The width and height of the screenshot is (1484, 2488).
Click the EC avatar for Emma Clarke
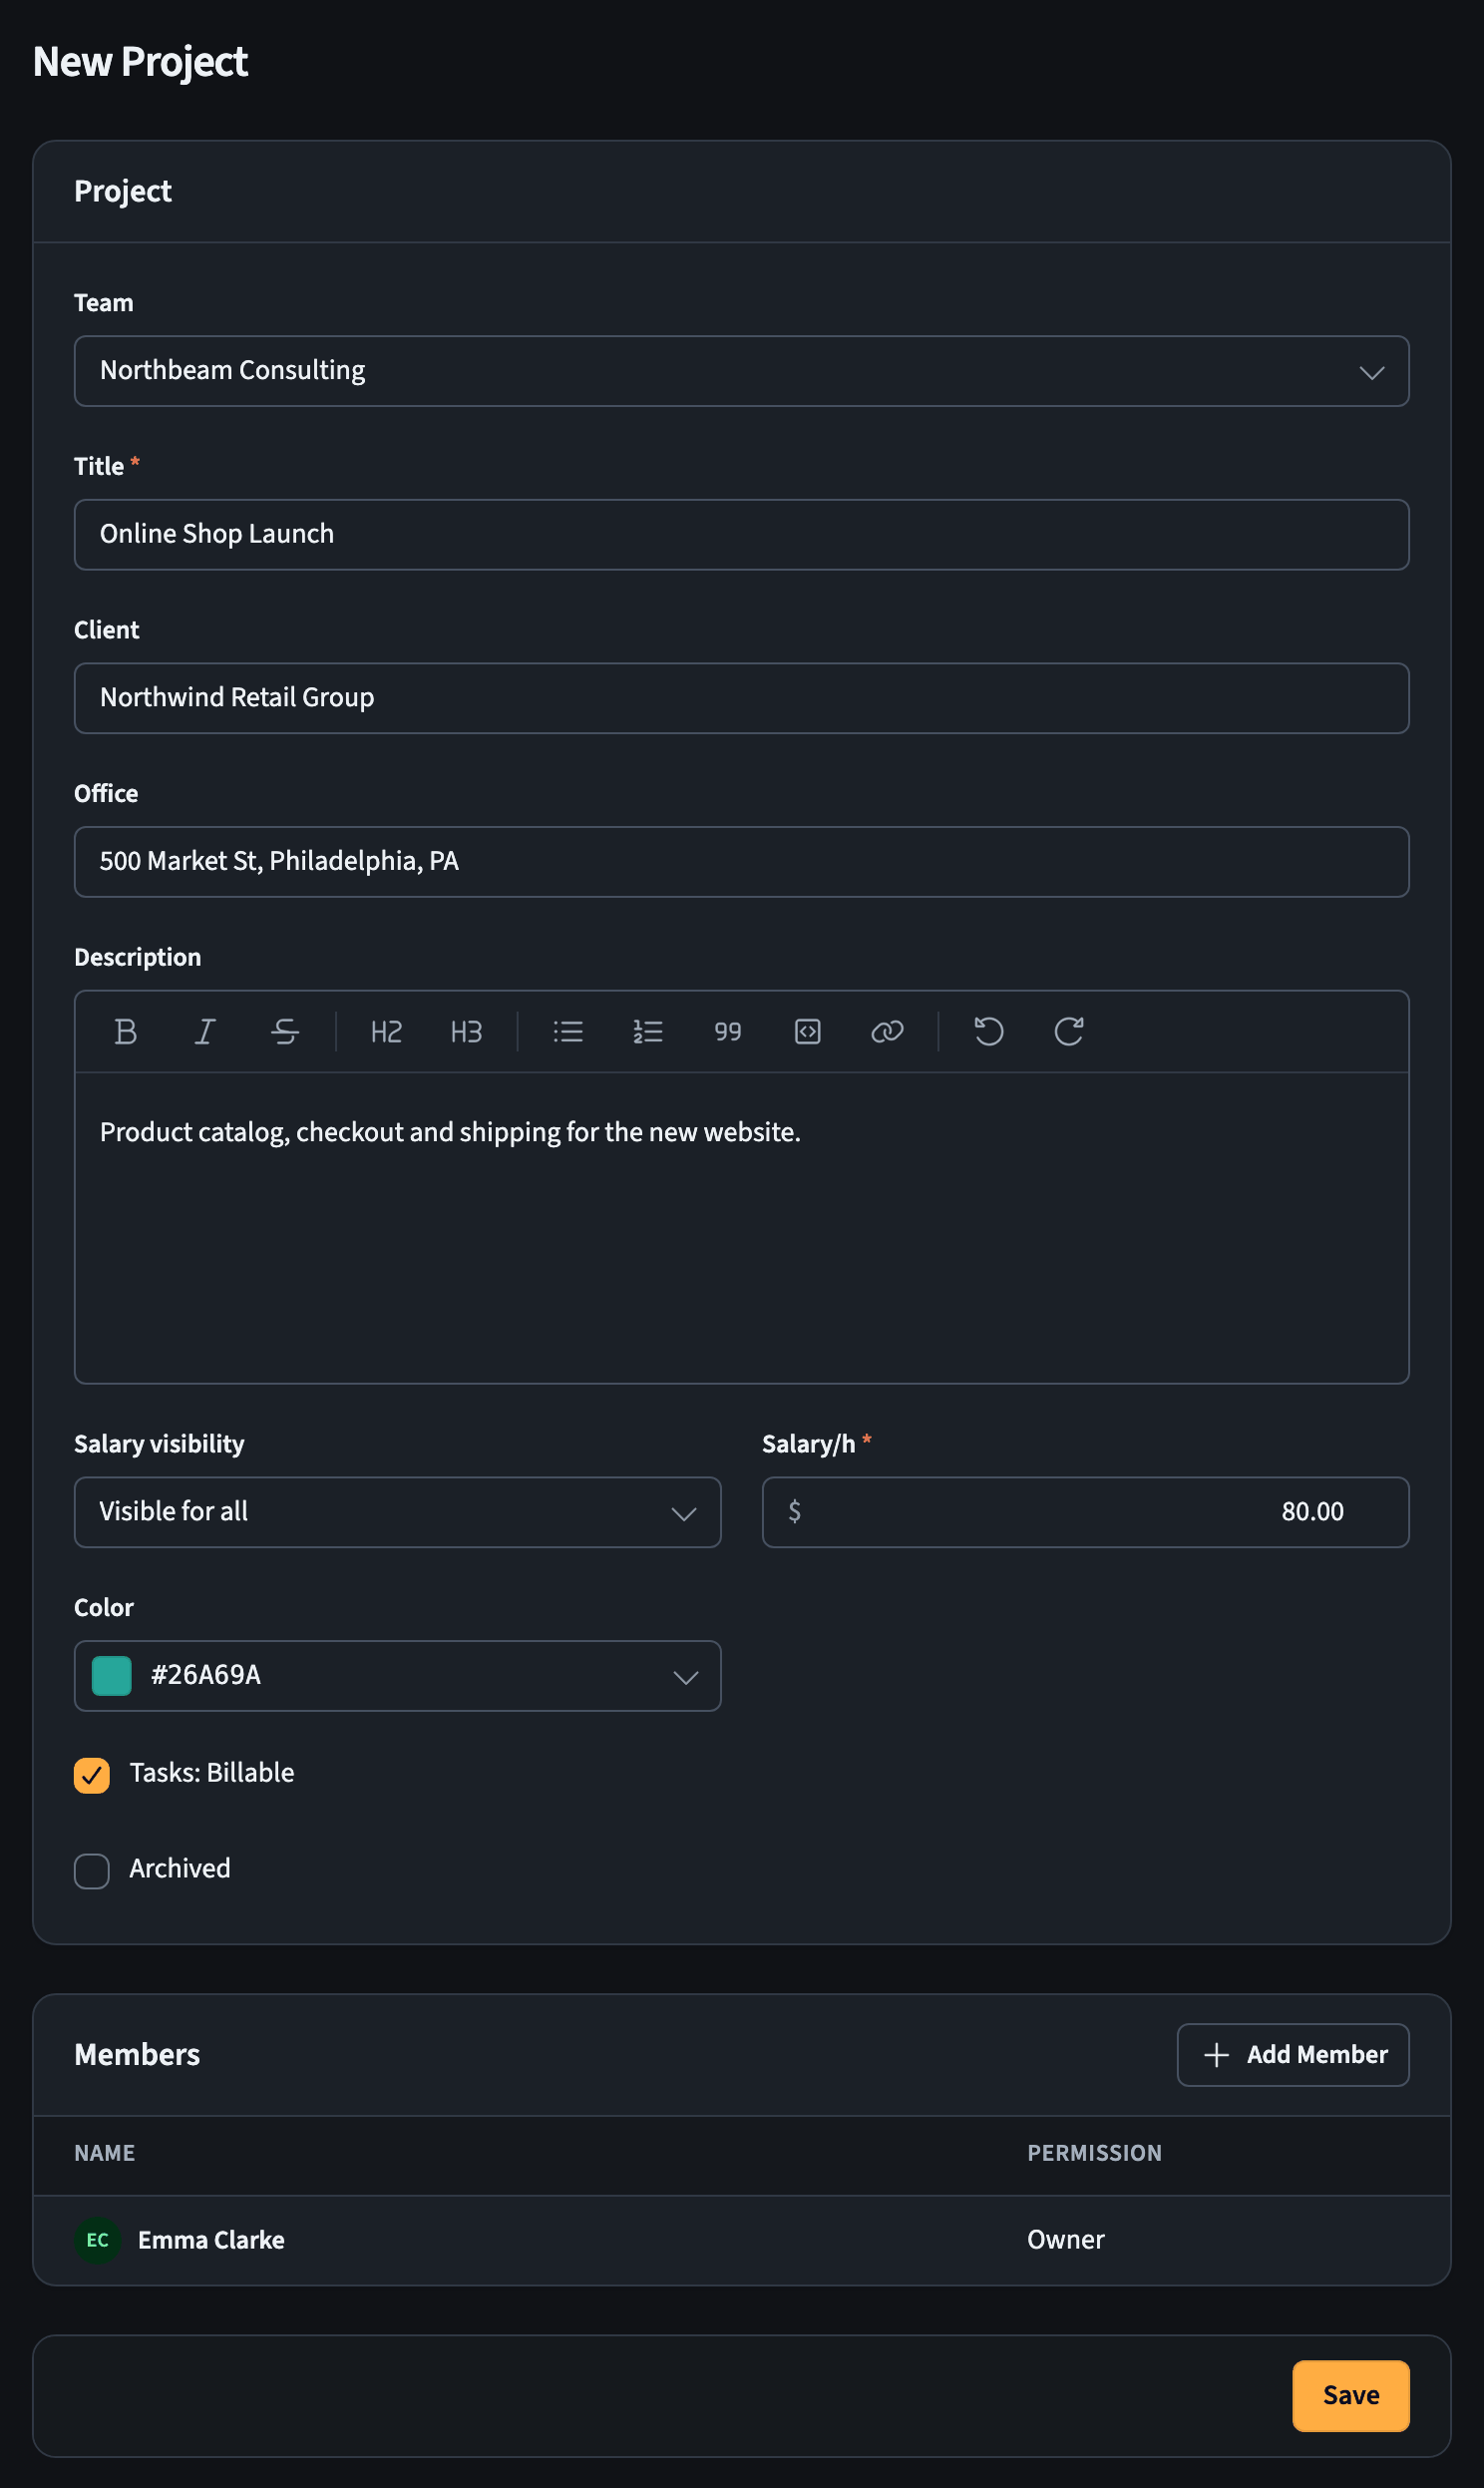pos(98,2239)
